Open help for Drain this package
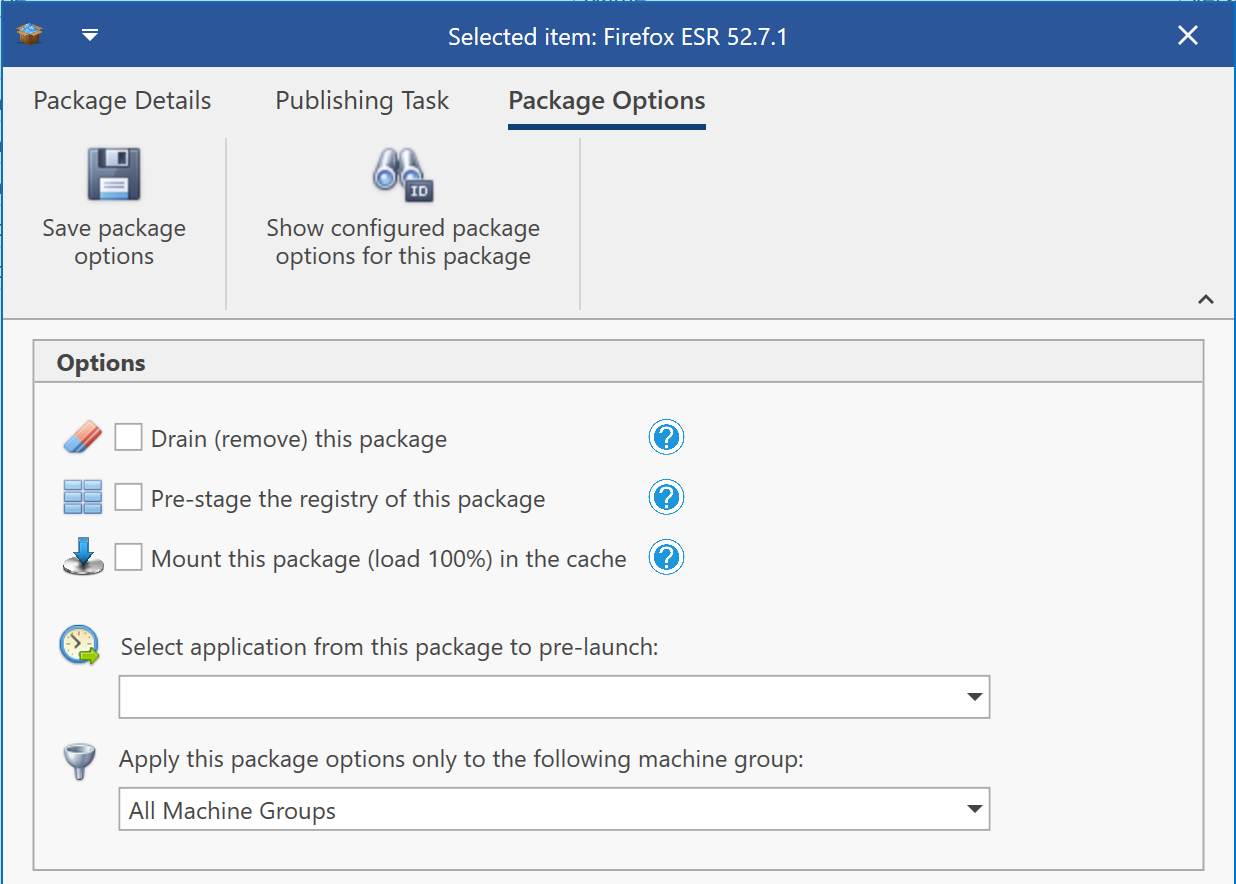The height and width of the screenshot is (884, 1236). click(666, 438)
